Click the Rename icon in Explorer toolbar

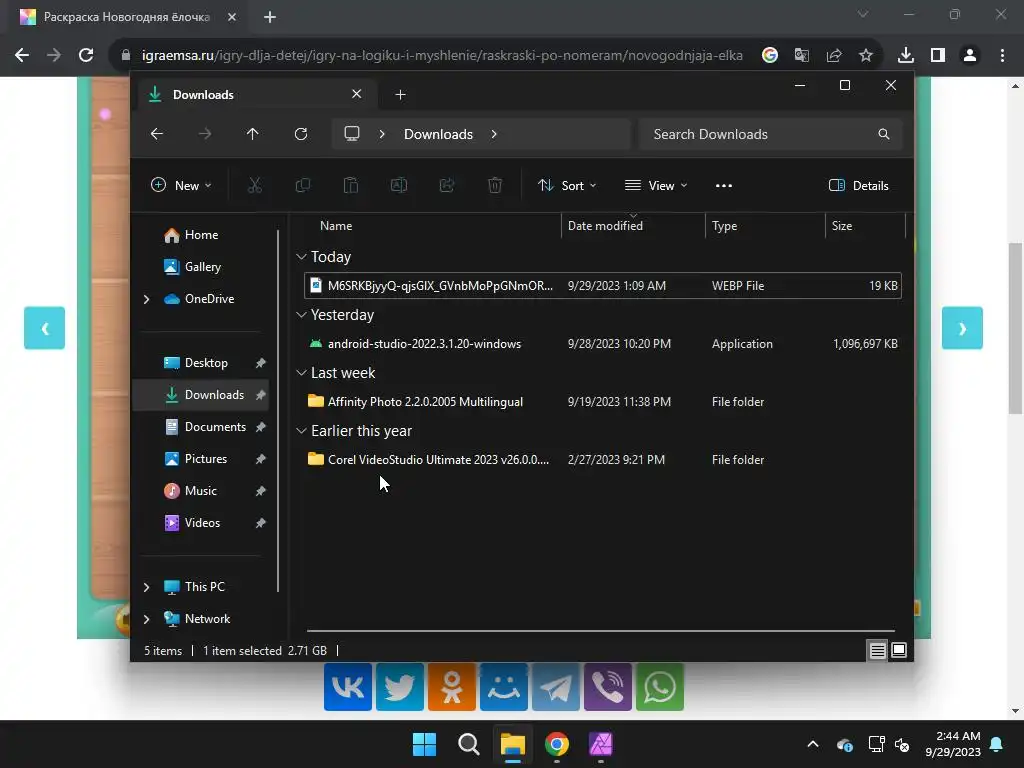[398, 185]
